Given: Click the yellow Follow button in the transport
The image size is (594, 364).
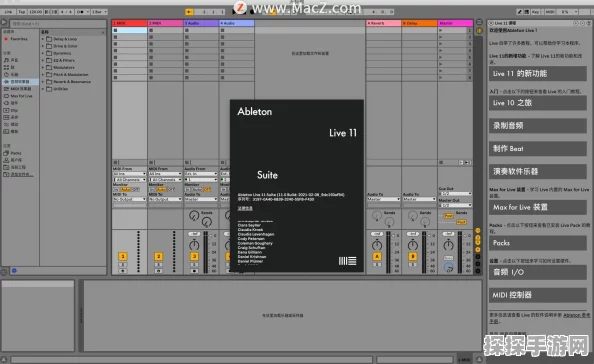Looking at the screenshot, I should tap(189, 12).
